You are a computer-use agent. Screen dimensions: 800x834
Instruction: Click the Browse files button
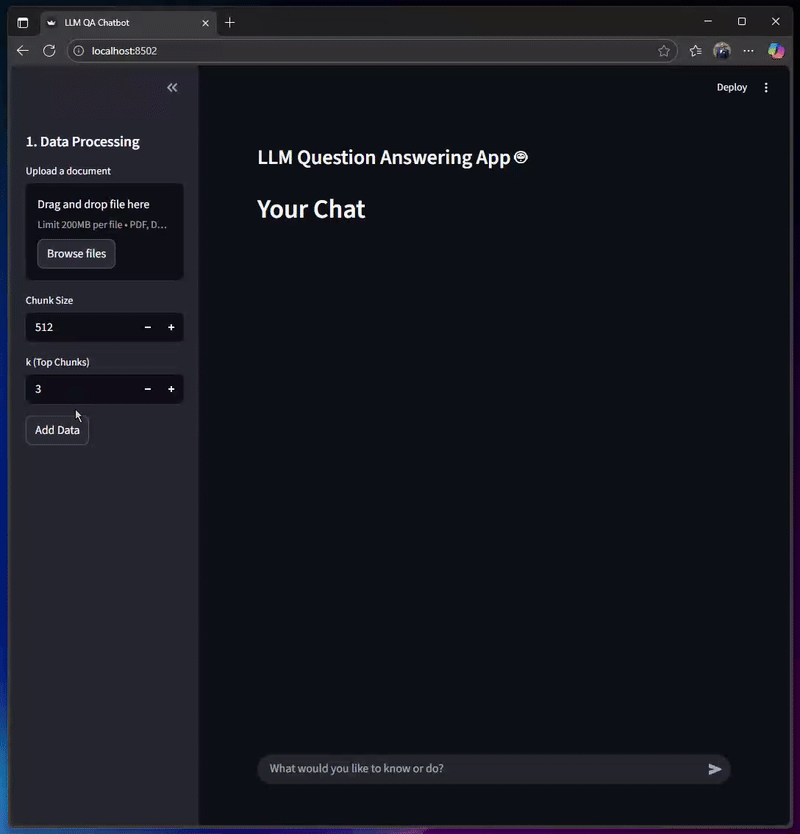(76, 254)
